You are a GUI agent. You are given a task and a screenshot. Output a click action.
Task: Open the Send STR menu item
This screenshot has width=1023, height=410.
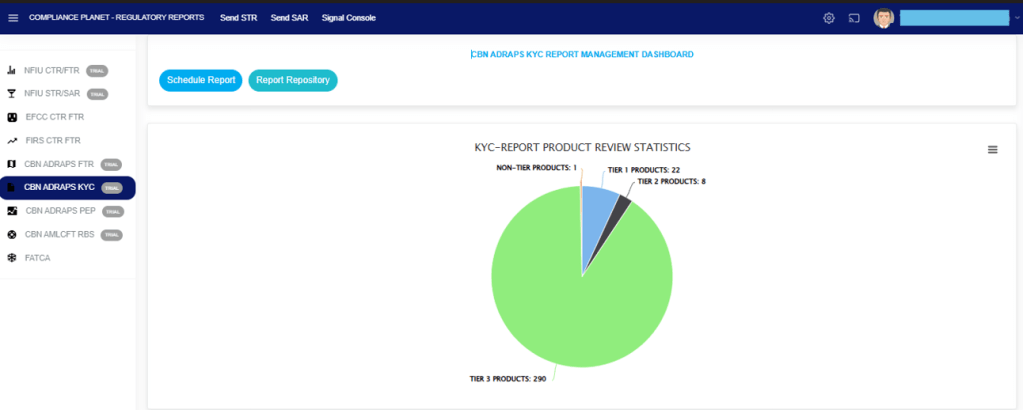tap(238, 18)
